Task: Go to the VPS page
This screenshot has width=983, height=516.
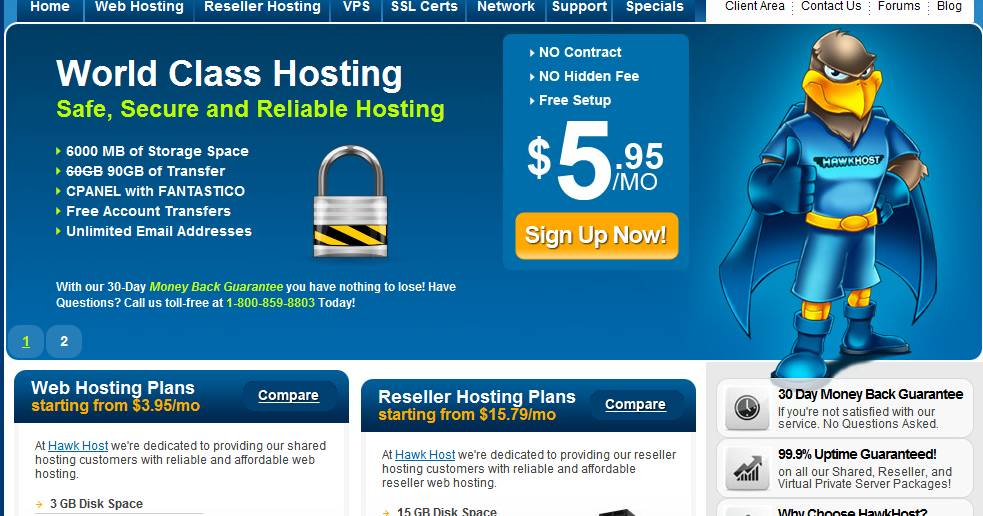Action: click(x=356, y=7)
